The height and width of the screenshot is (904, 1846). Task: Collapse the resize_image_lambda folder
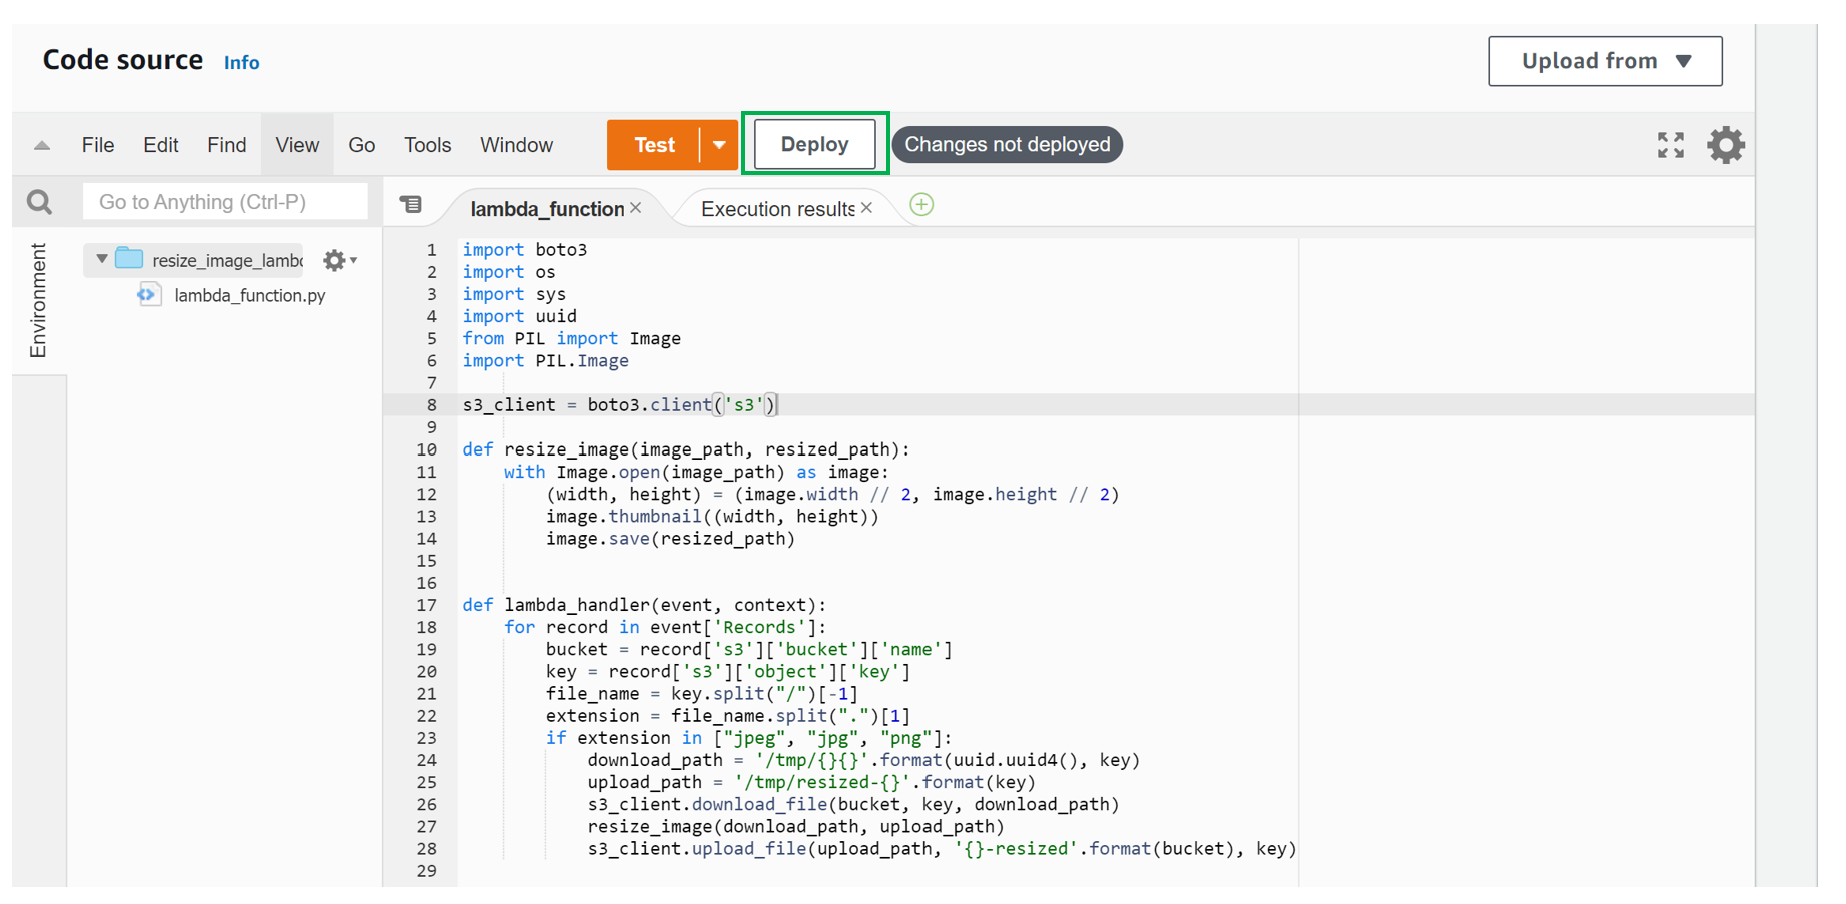pyautogui.click(x=101, y=259)
